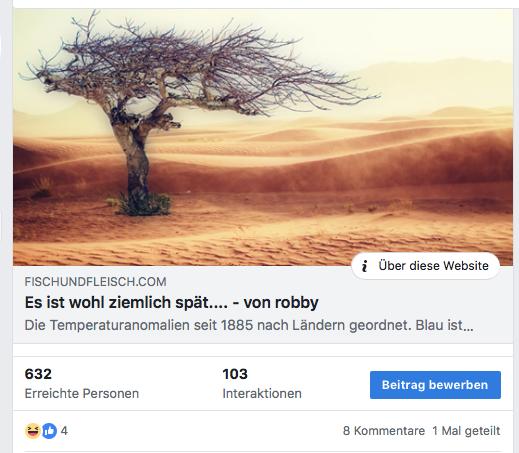Show who shared via '1 Mal geteilt'

point(466,431)
